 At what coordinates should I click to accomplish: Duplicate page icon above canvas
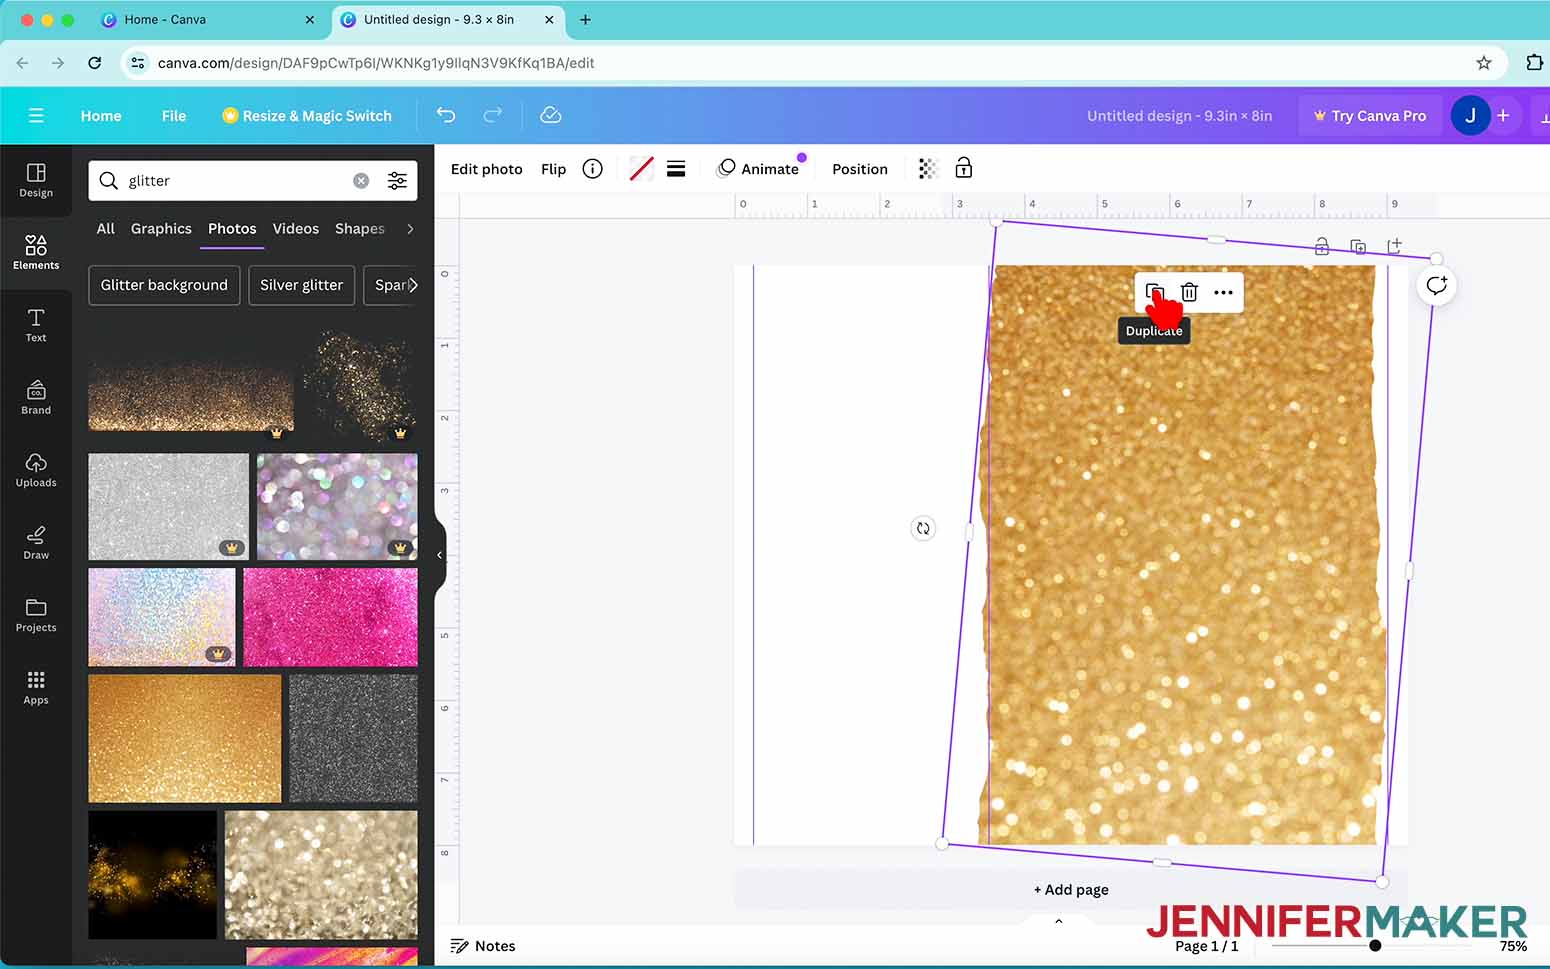pos(1358,246)
